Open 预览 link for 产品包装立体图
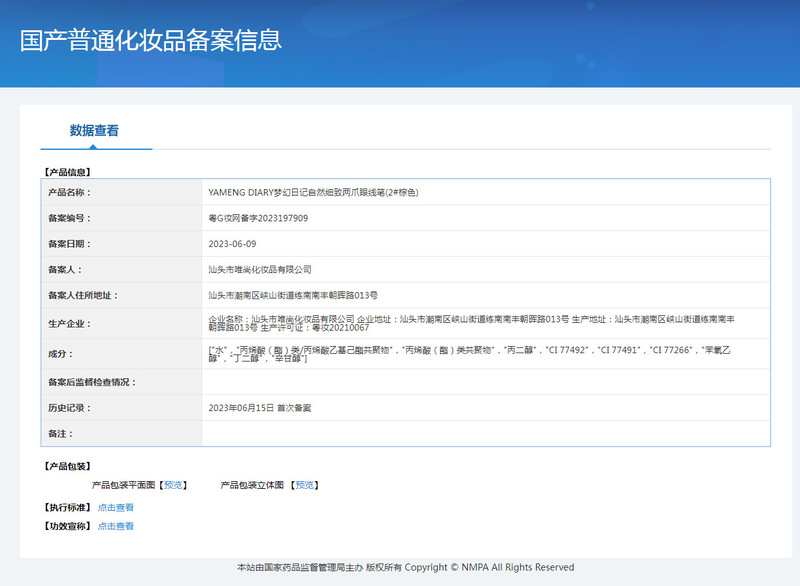The height and width of the screenshot is (586, 800). (305, 485)
